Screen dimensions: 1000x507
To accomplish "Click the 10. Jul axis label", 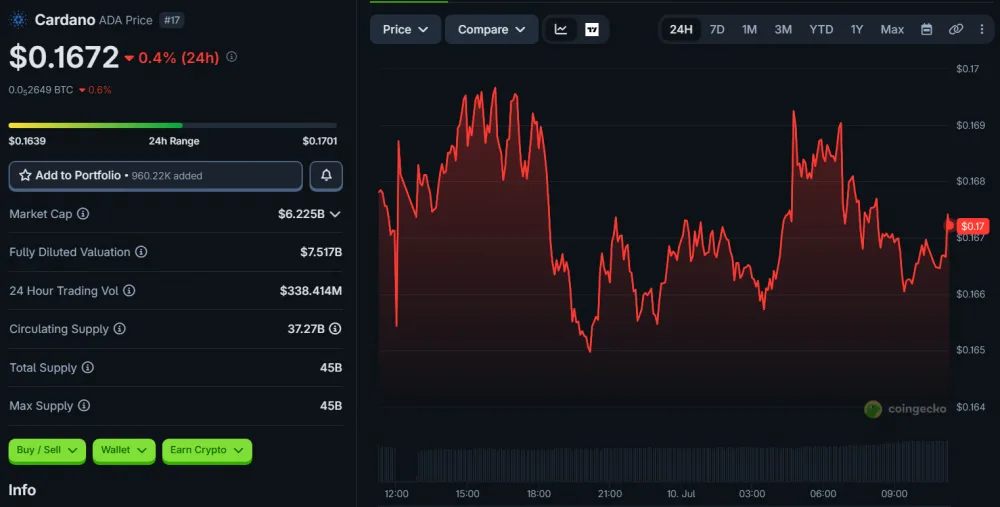I will tap(680, 494).
